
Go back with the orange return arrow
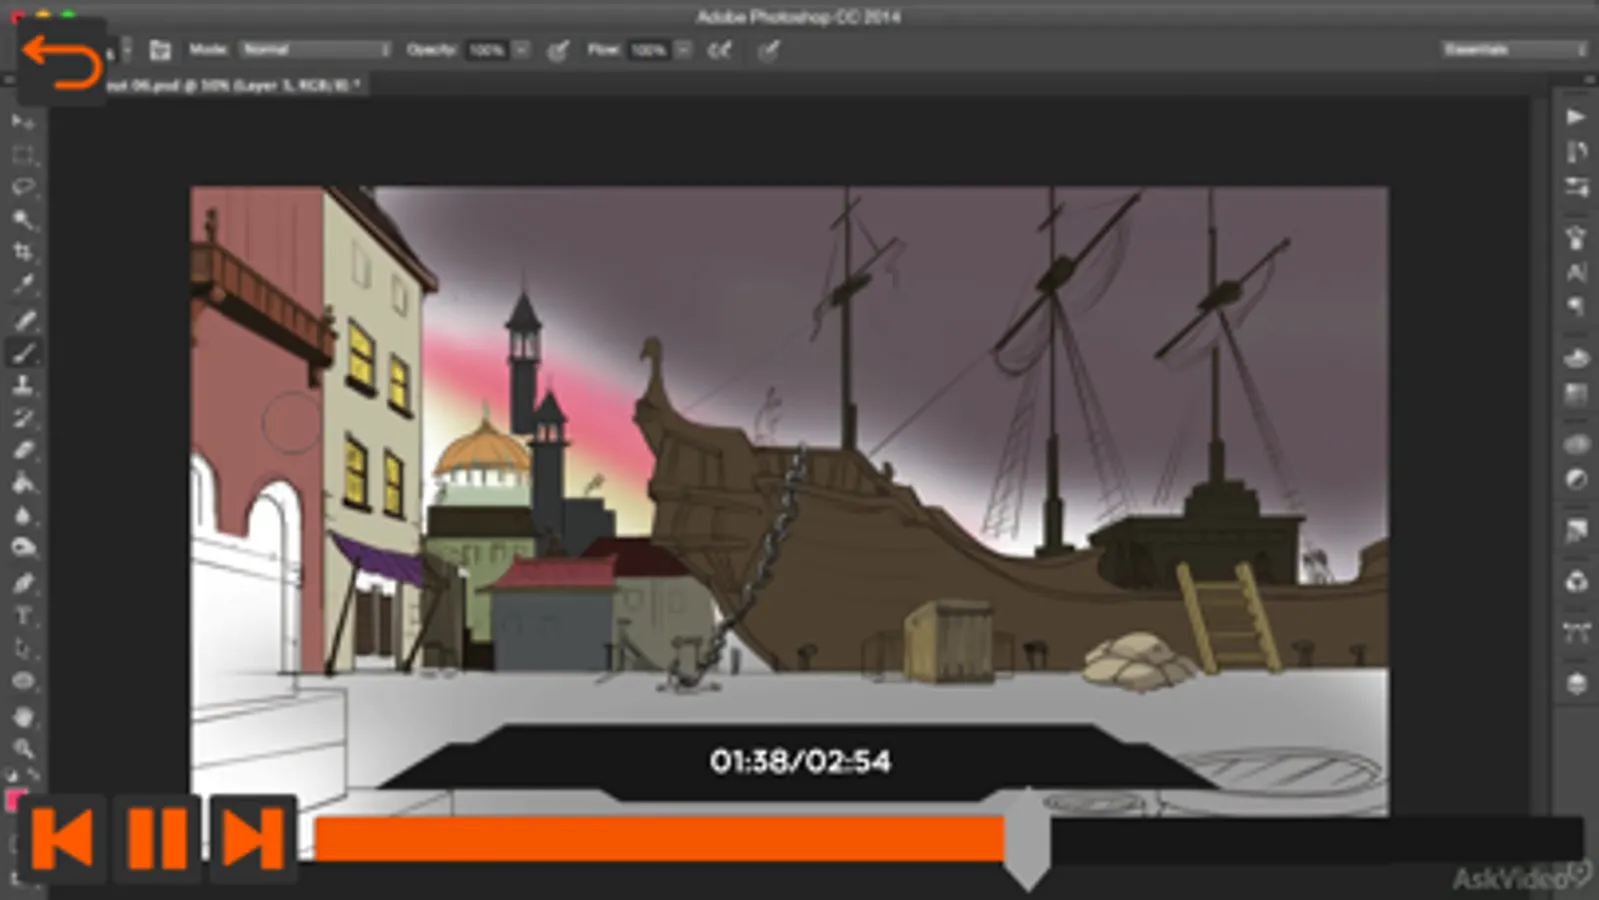pos(61,61)
